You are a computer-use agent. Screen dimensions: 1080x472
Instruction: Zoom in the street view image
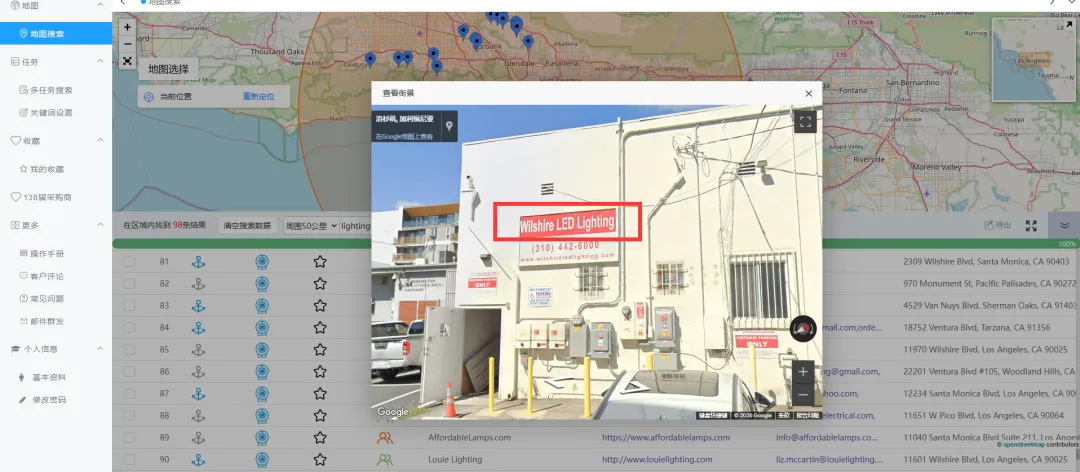click(x=803, y=372)
